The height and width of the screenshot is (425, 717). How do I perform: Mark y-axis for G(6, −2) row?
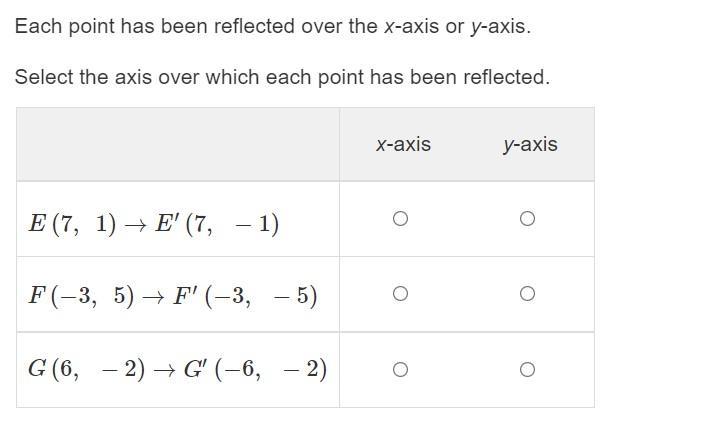click(x=527, y=369)
